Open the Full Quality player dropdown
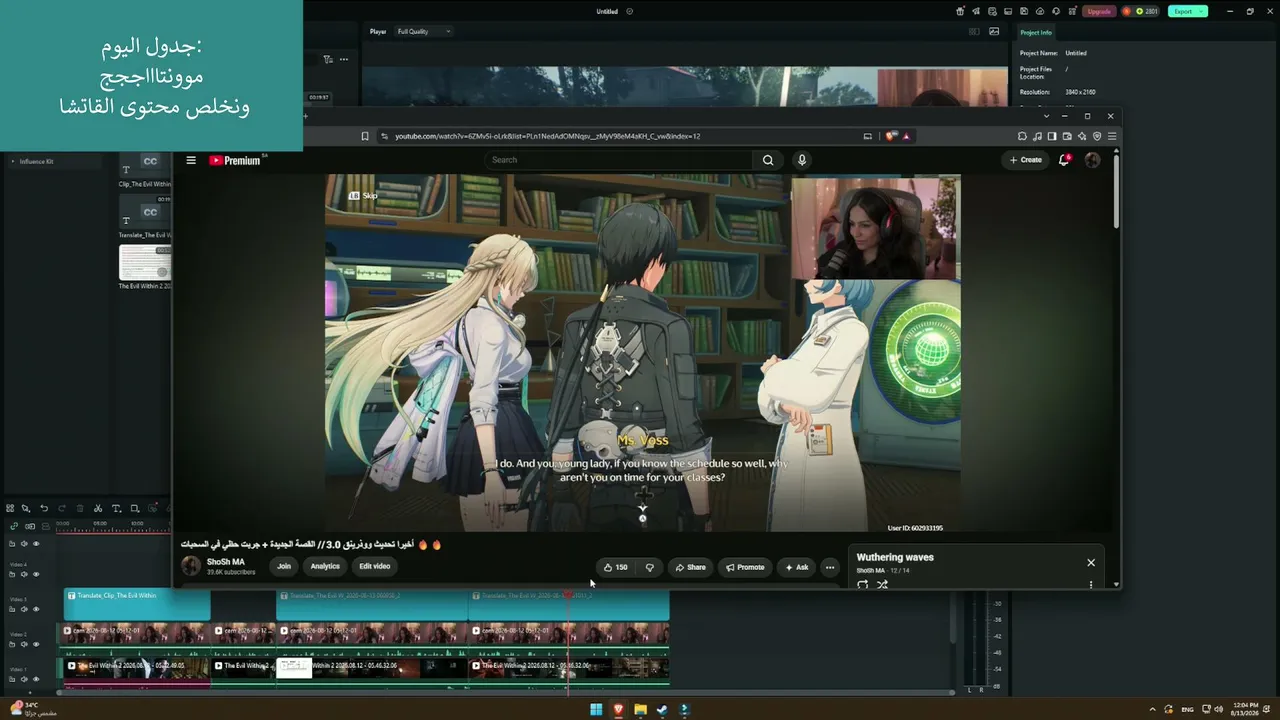1280x720 pixels. click(424, 32)
